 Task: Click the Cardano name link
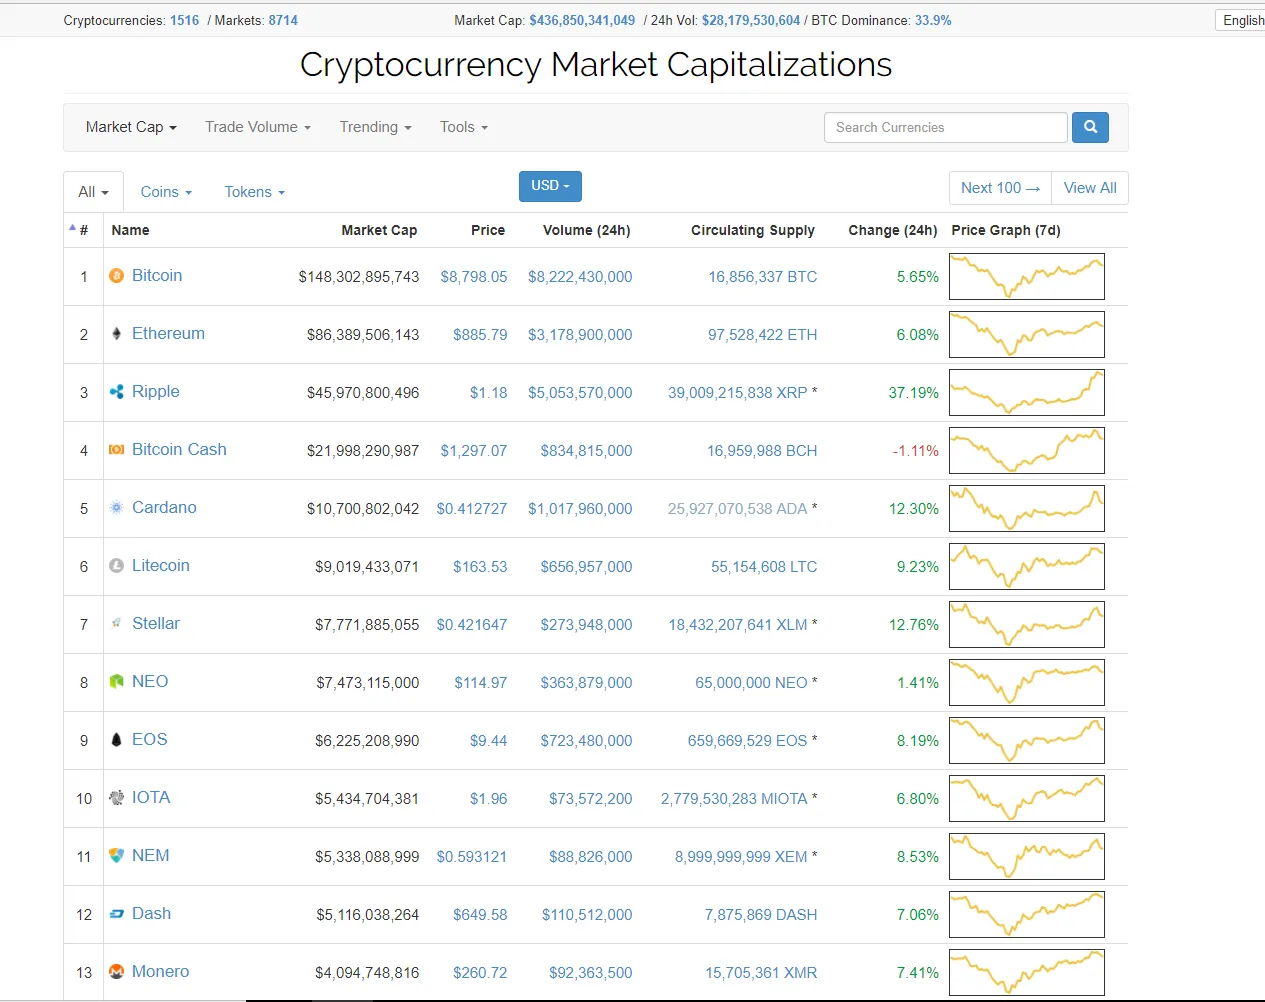pos(164,508)
